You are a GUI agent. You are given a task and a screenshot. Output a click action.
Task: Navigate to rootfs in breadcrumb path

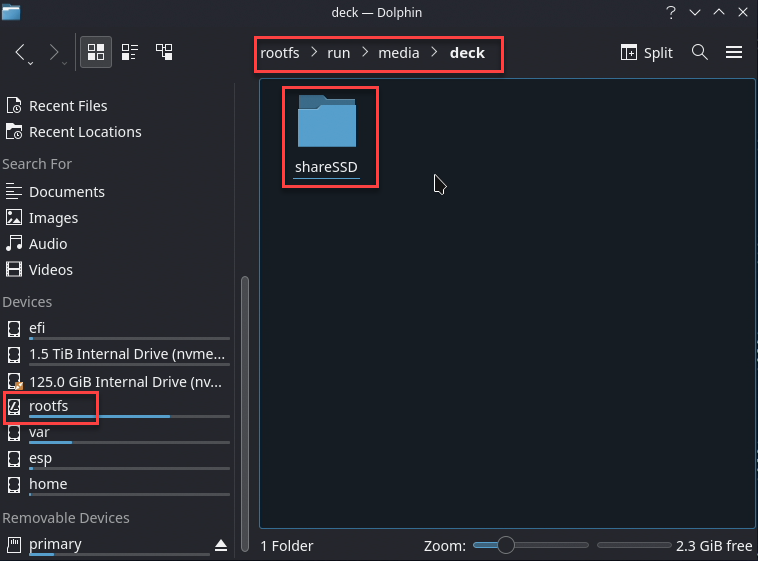(280, 53)
